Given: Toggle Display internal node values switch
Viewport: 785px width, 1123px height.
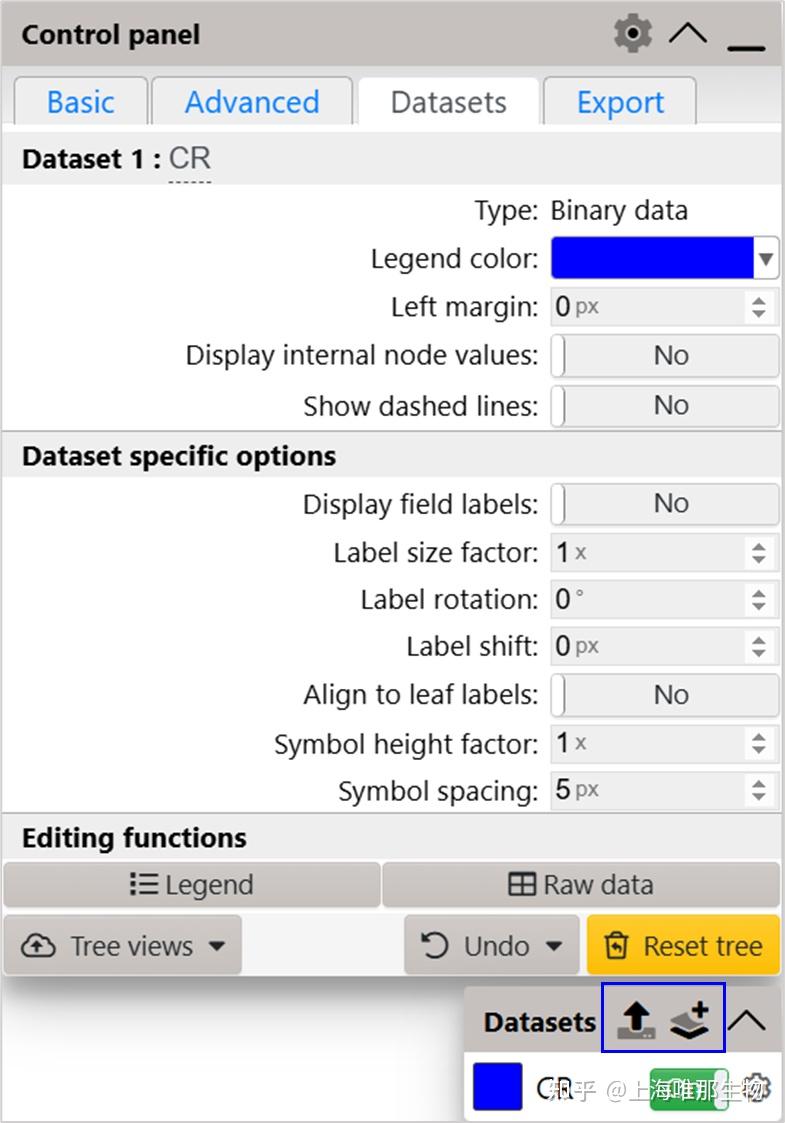Looking at the screenshot, I should click(x=664, y=356).
